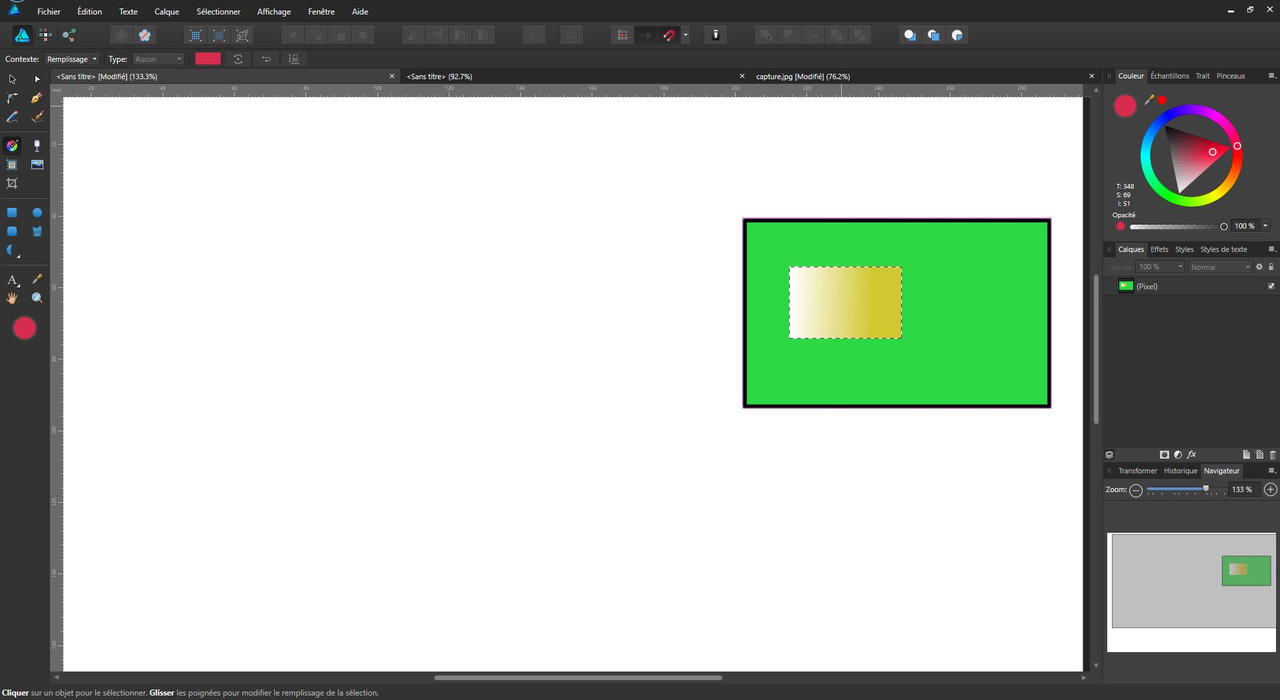Switch to the Effets tab
Viewport: 1280px width, 700px height.
pos(1159,249)
